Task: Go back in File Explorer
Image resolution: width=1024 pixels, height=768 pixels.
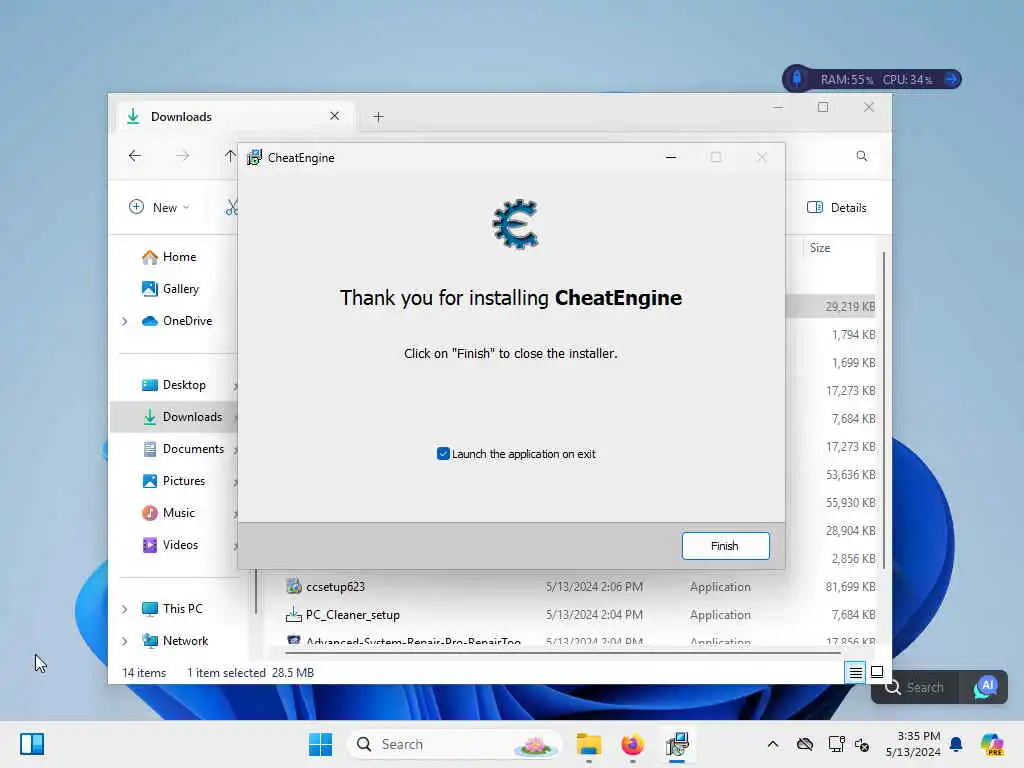Action: [135, 156]
